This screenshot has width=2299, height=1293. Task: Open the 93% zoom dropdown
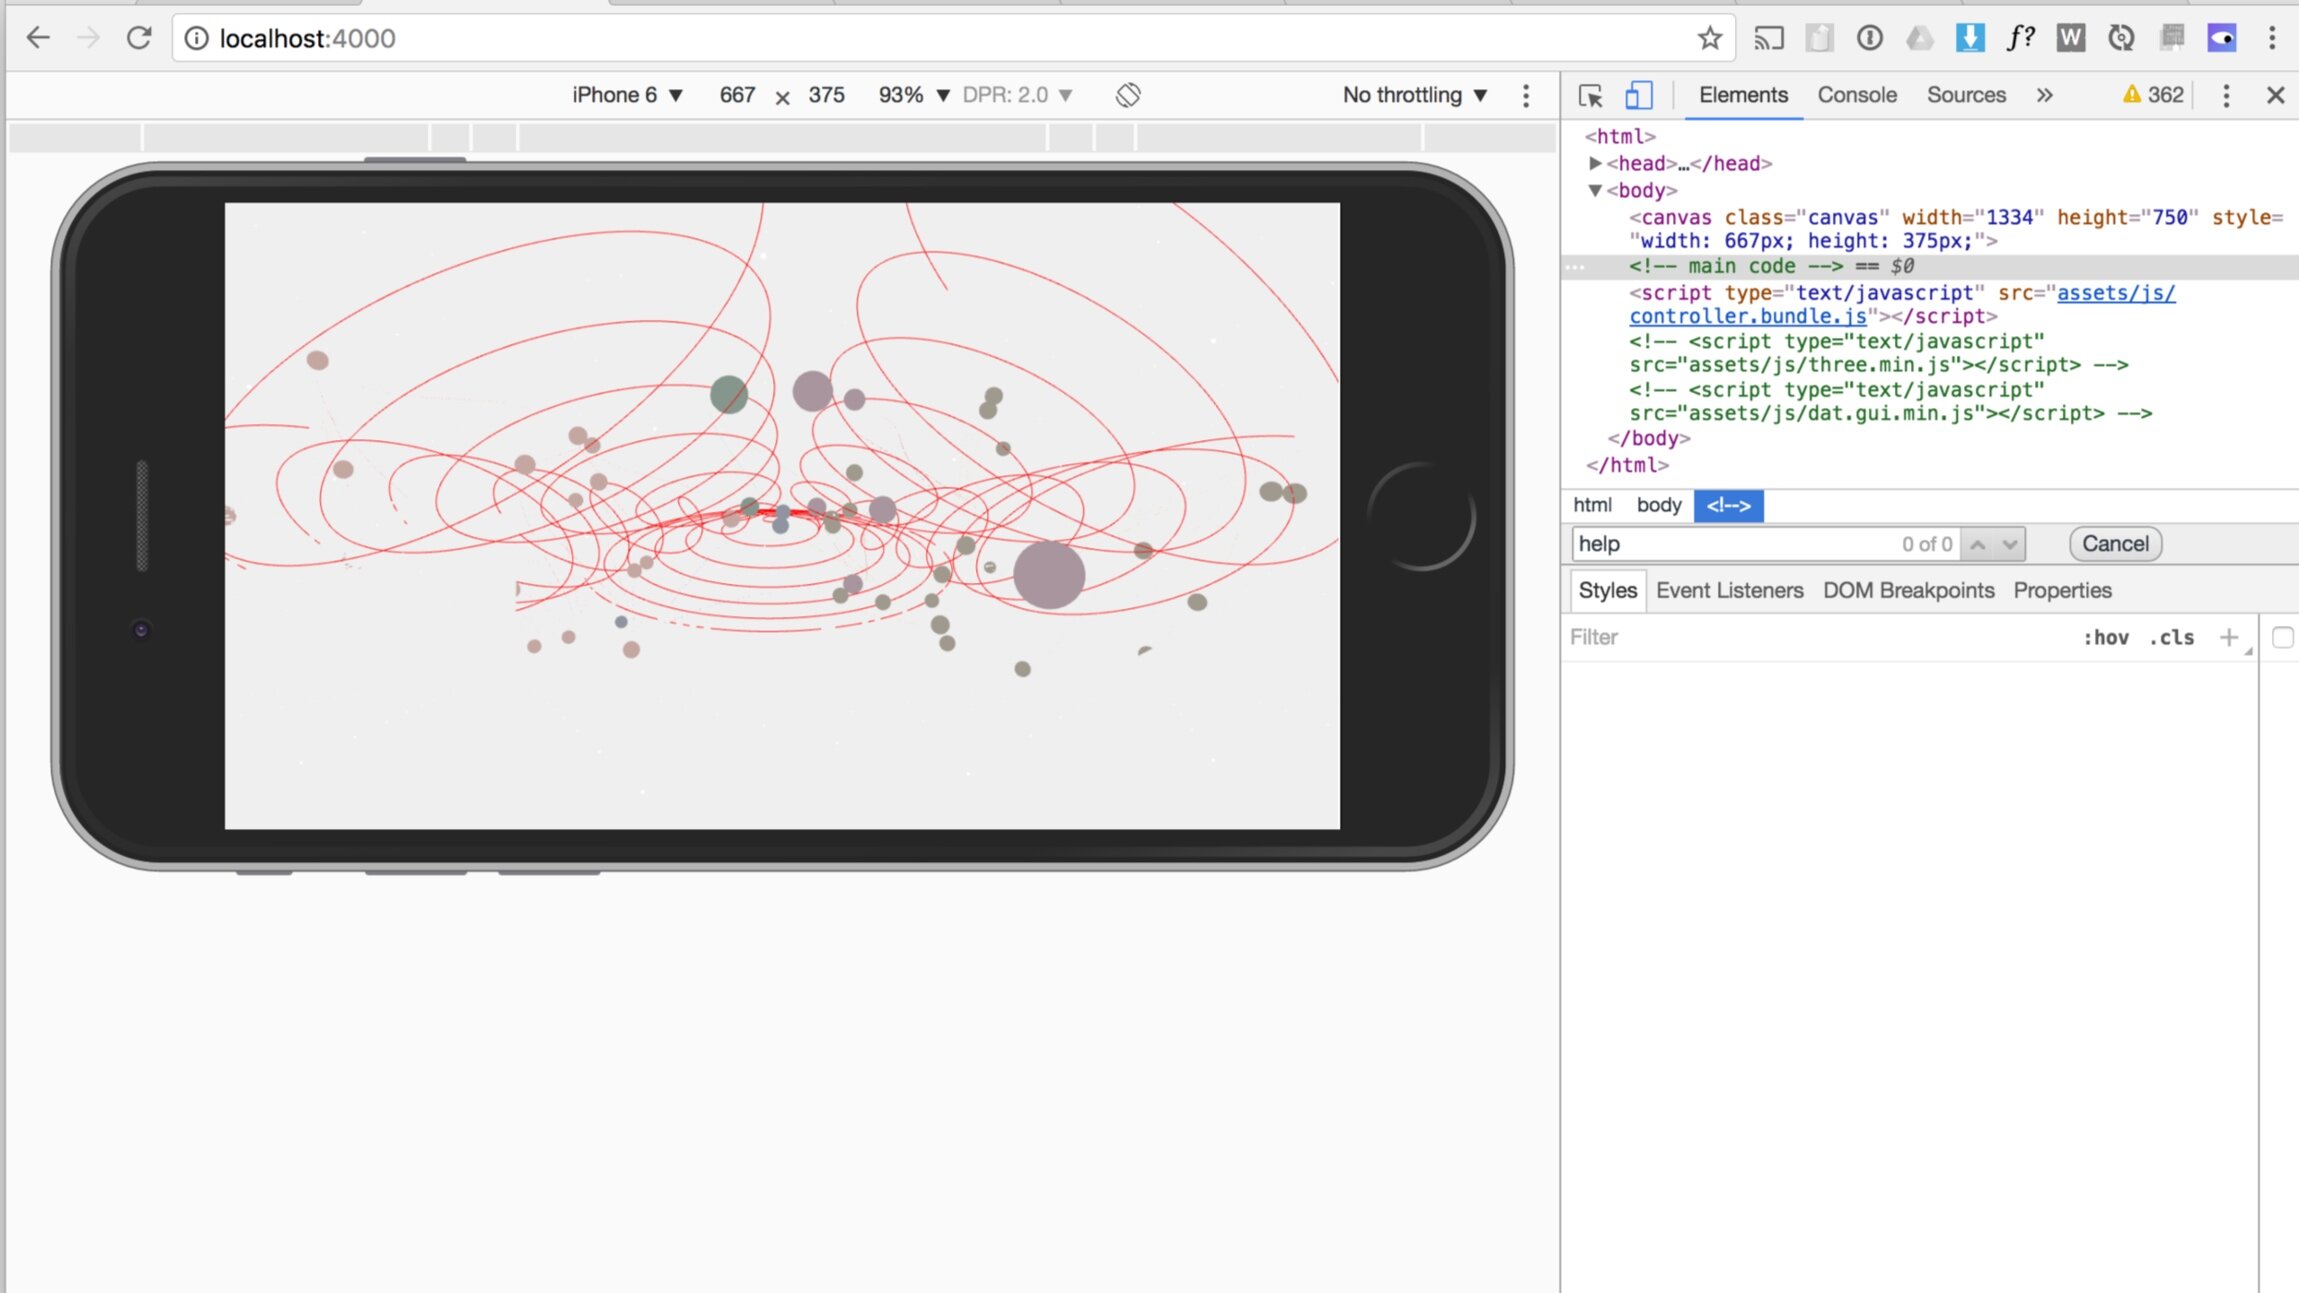coord(914,95)
